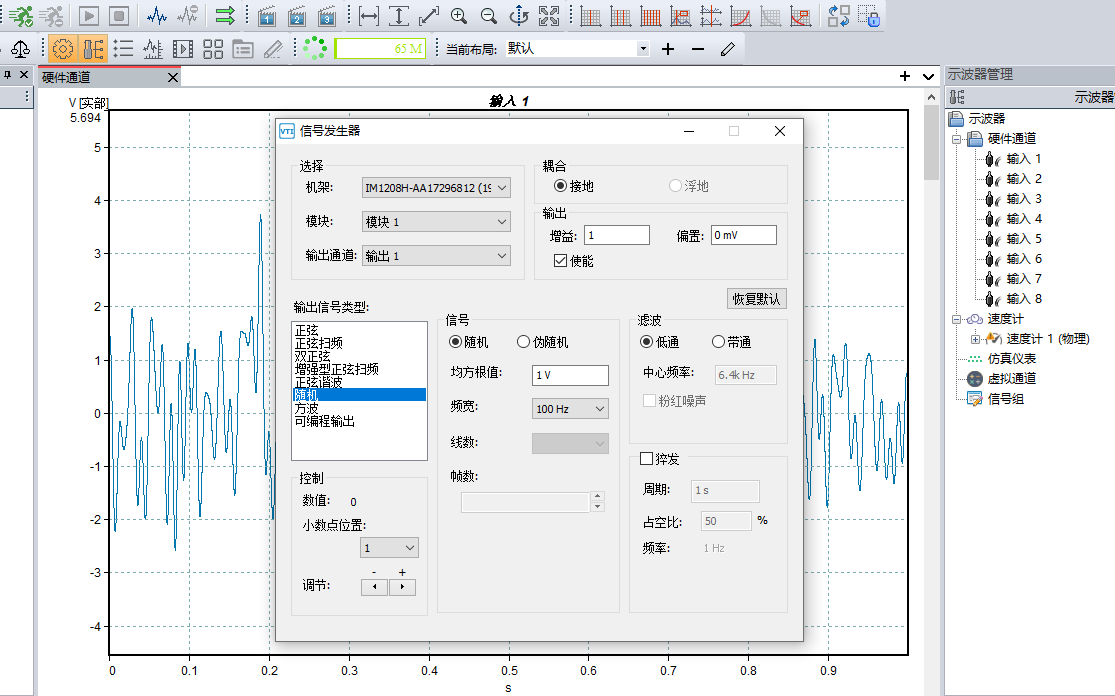Viewport: 1115px width, 696px height.
Task: Click the square stop button in the toolbar
Action: pyautogui.click(x=119, y=16)
